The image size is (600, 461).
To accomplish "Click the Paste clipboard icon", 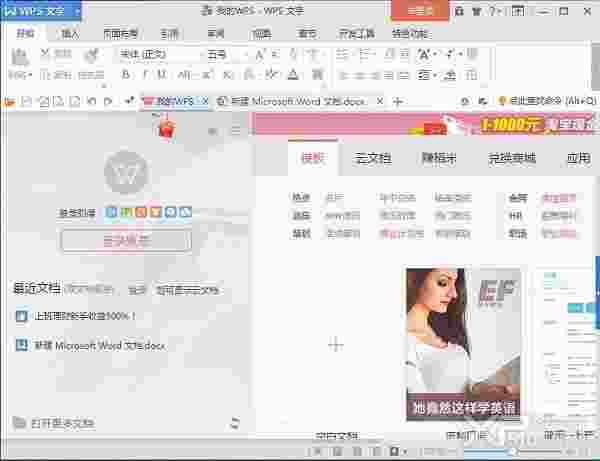I will pyautogui.click(x=20, y=57).
